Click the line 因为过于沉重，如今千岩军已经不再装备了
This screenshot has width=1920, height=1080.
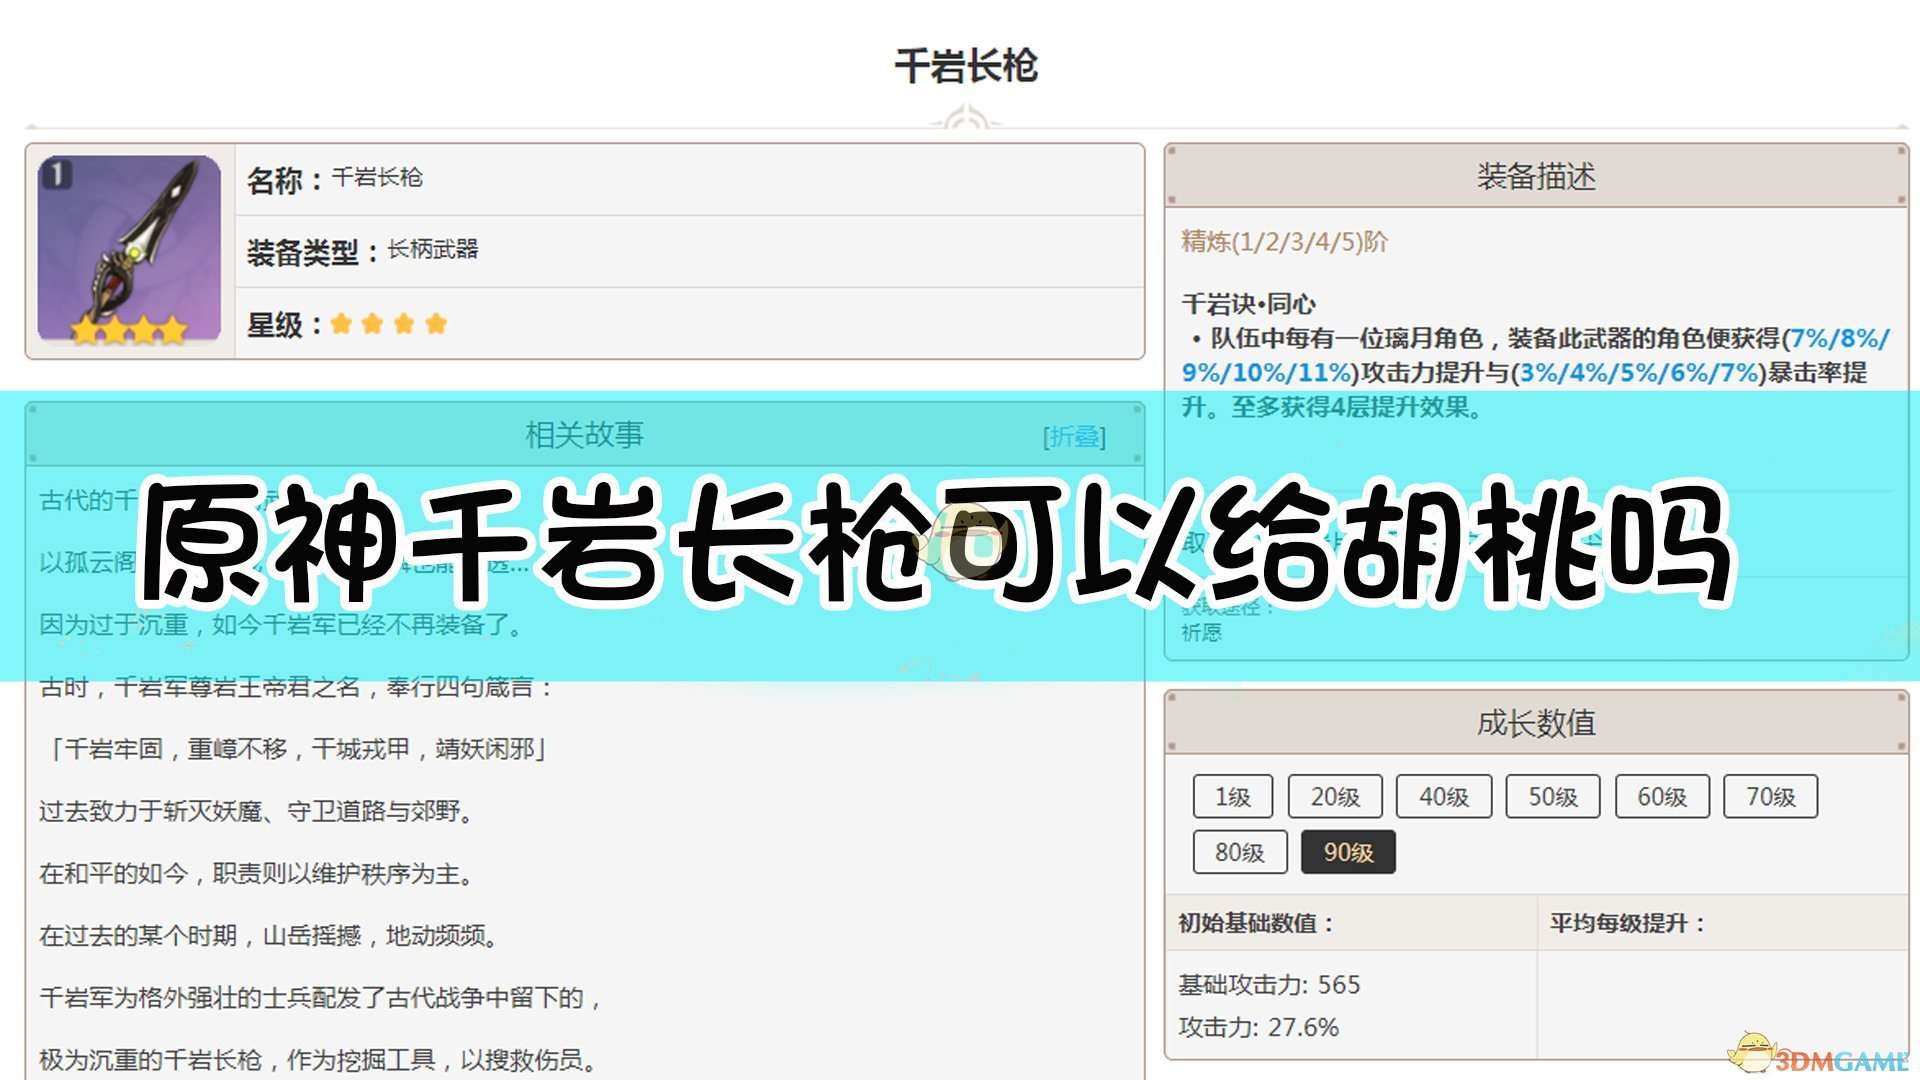(282, 625)
